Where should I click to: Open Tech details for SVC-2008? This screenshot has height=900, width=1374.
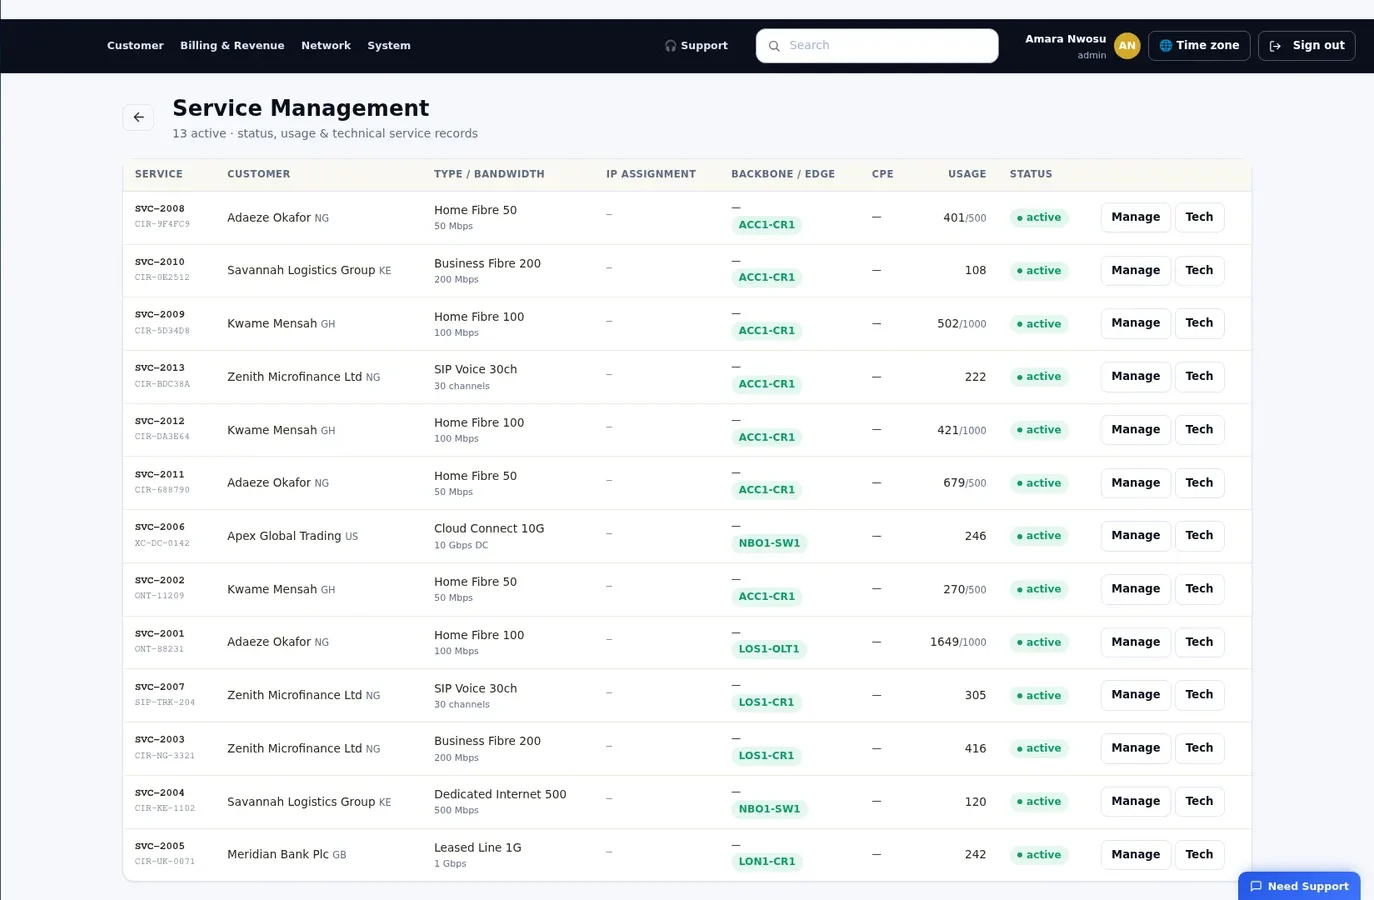[1199, 217]
